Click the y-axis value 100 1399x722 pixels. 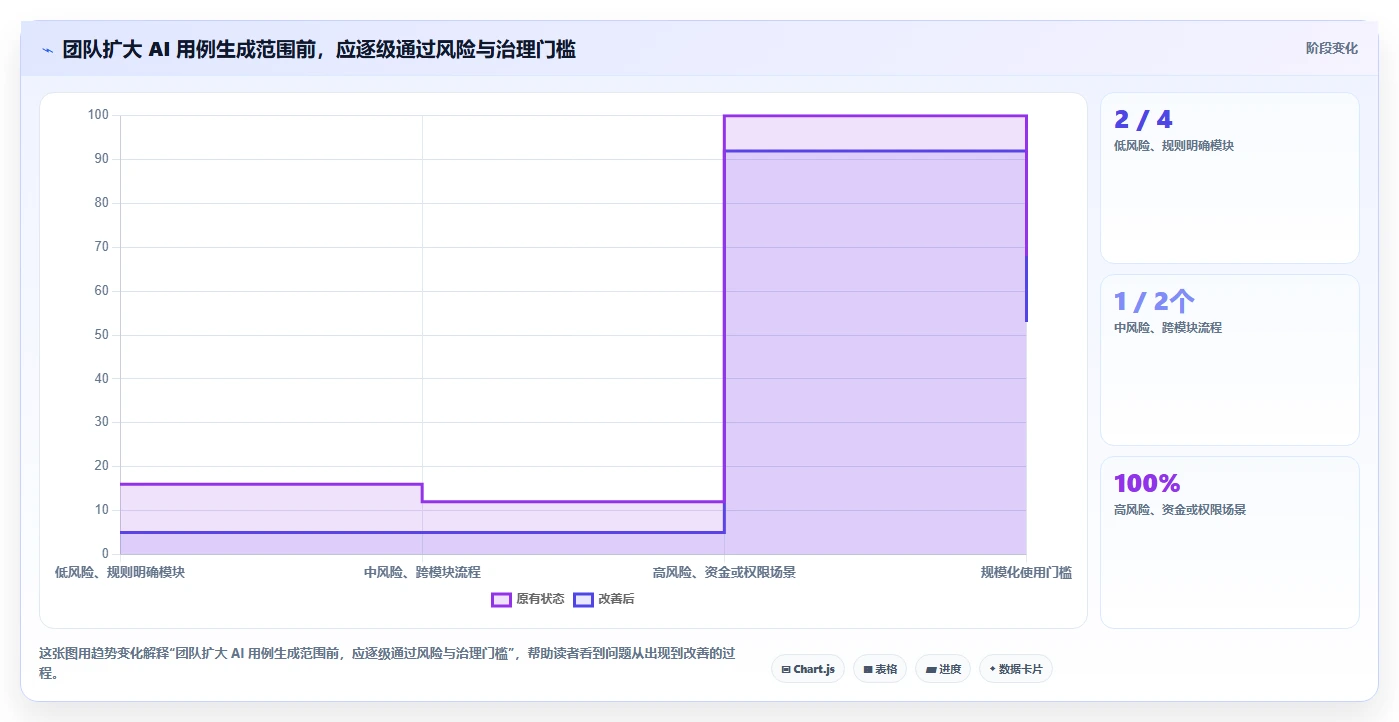(98, 115)
